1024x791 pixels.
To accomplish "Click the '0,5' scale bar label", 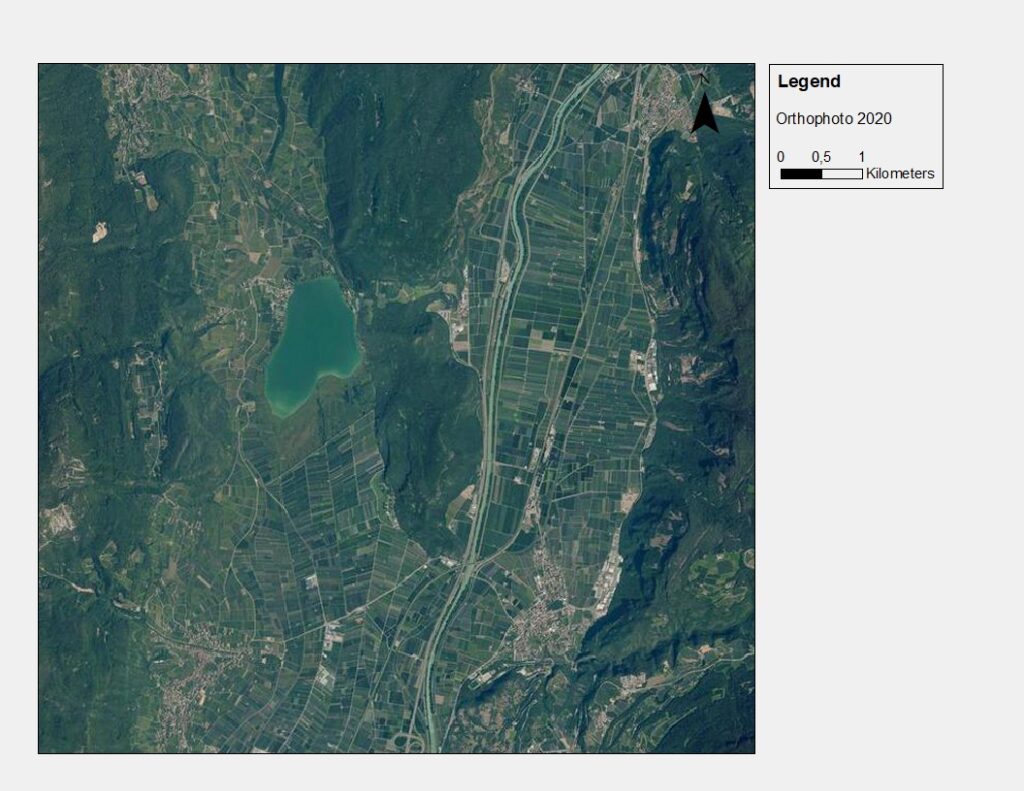I will pyautogui.click(x=821, y=157).
